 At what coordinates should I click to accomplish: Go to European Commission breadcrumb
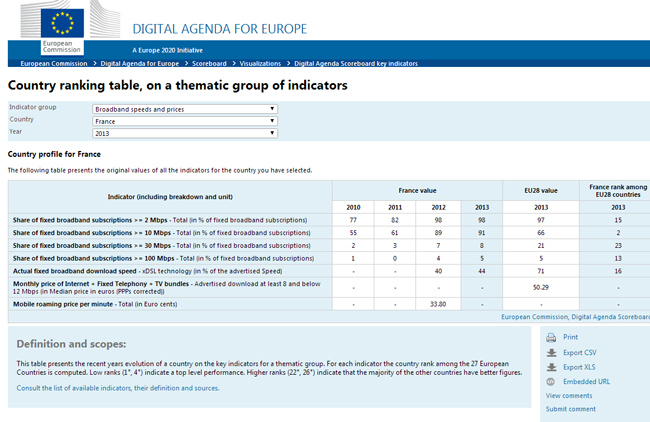tap(53, 63)
